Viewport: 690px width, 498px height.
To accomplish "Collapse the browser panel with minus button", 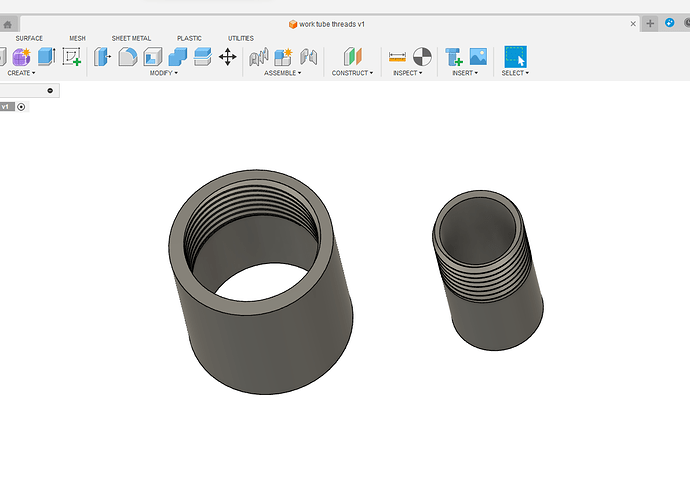I will pos(50,91).
